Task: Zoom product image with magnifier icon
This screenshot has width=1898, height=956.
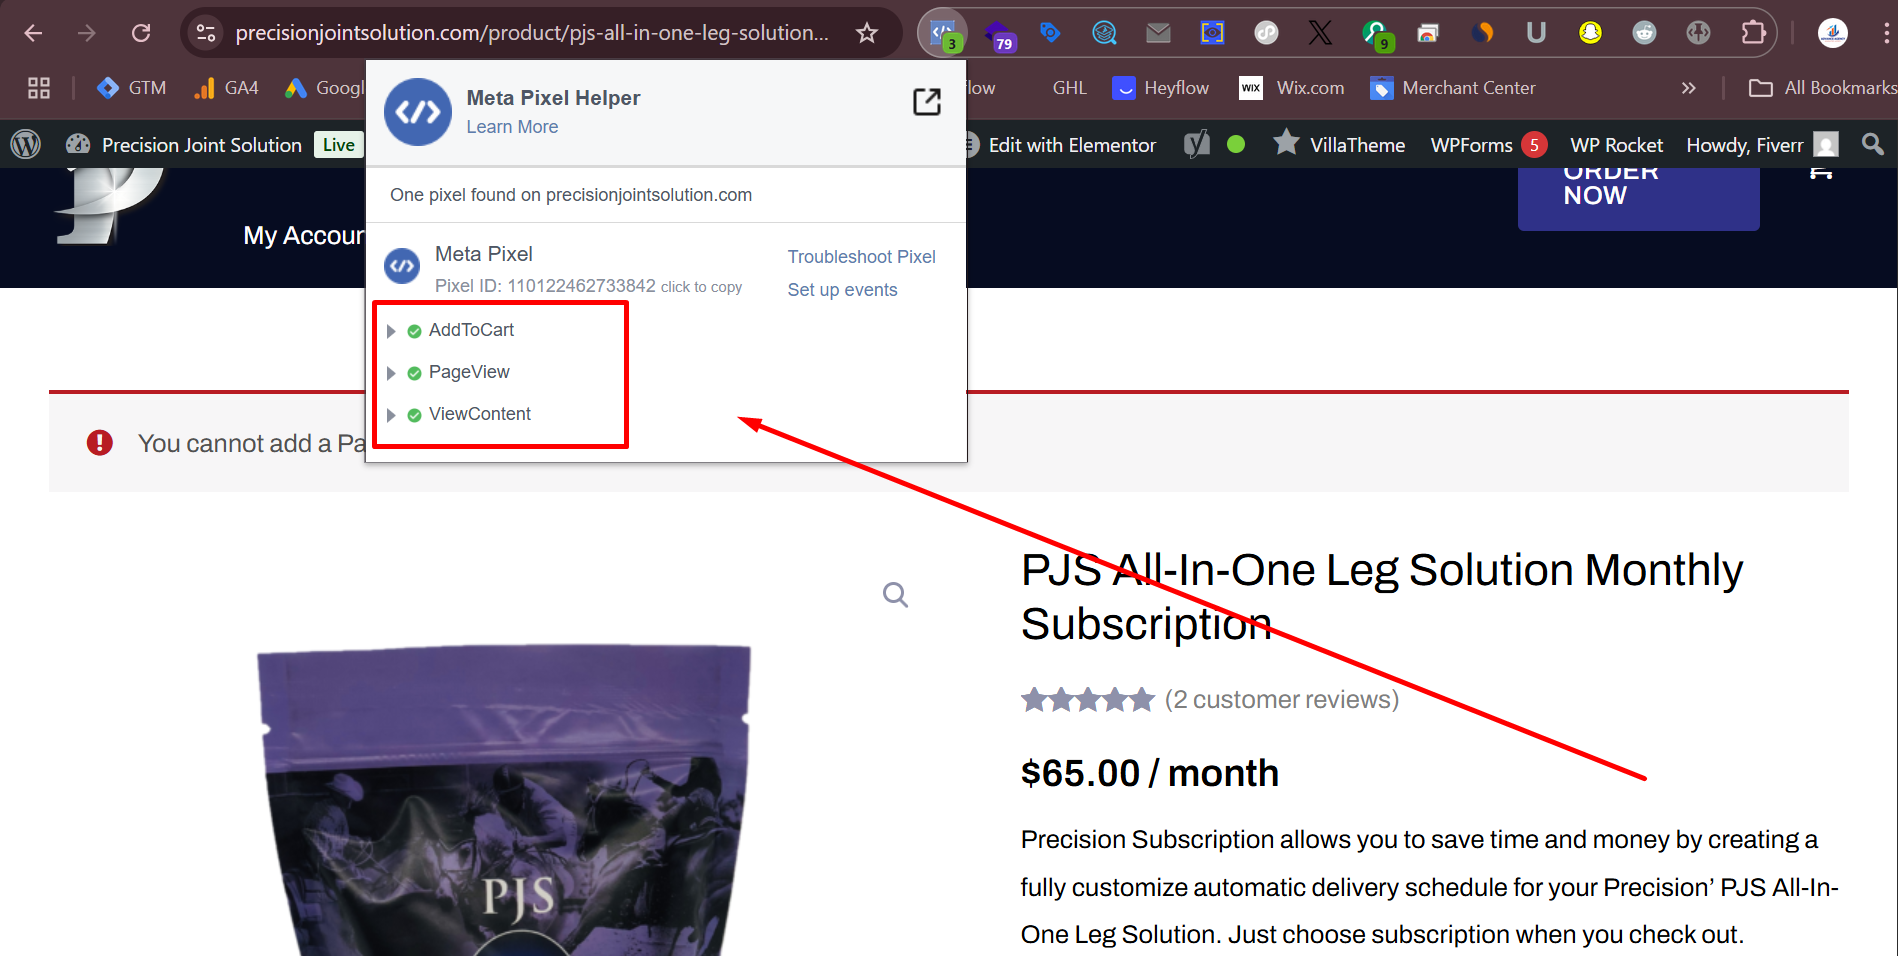Action: [x=895, y=595]
